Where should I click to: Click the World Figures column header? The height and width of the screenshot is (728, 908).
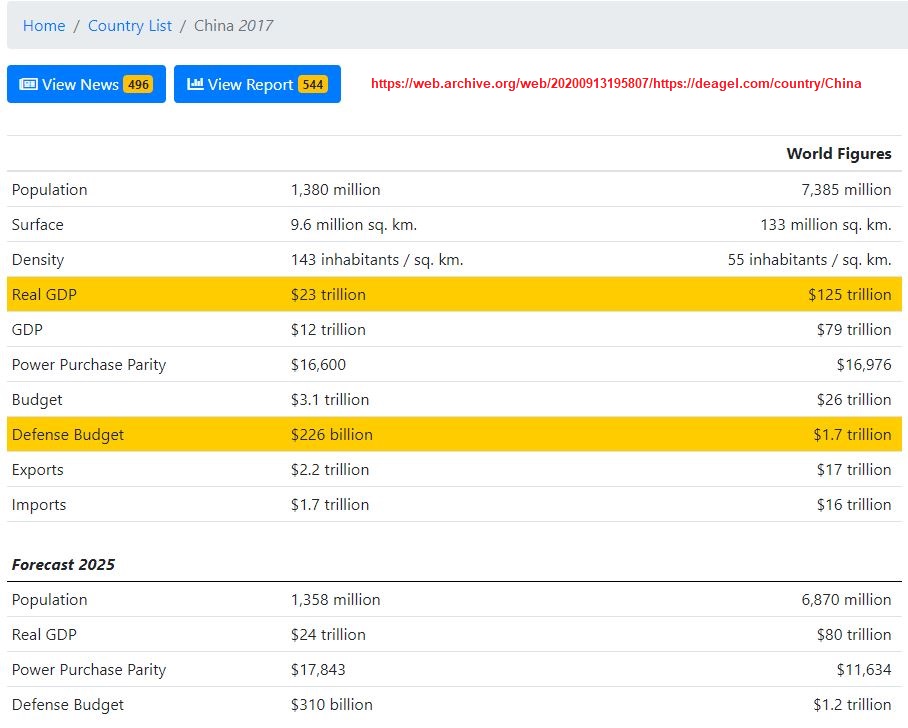click(x=839, y=153)
